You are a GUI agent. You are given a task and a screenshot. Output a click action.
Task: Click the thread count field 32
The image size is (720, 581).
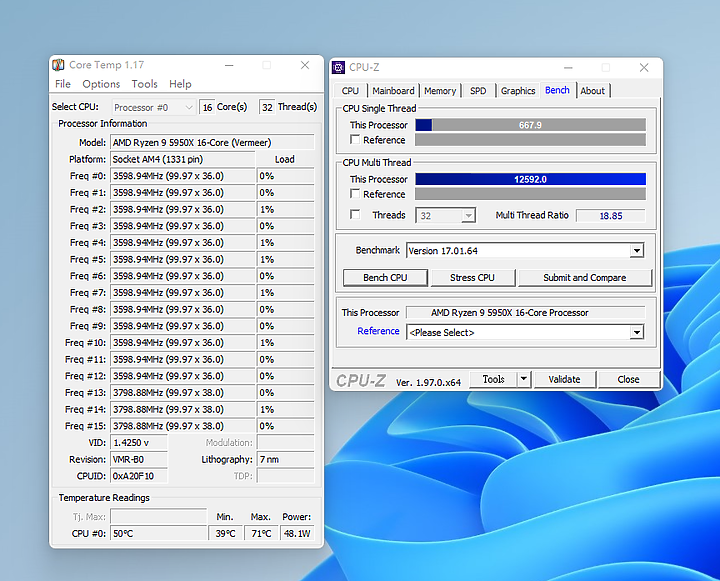tap(267, 107)
